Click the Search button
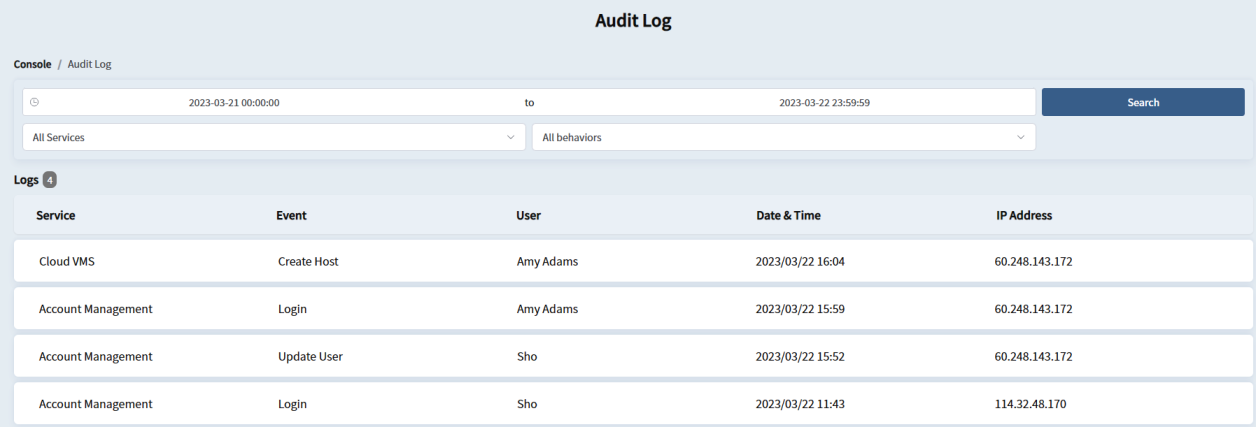The width and height of the screenshot is (1256, 427). 1142,102
